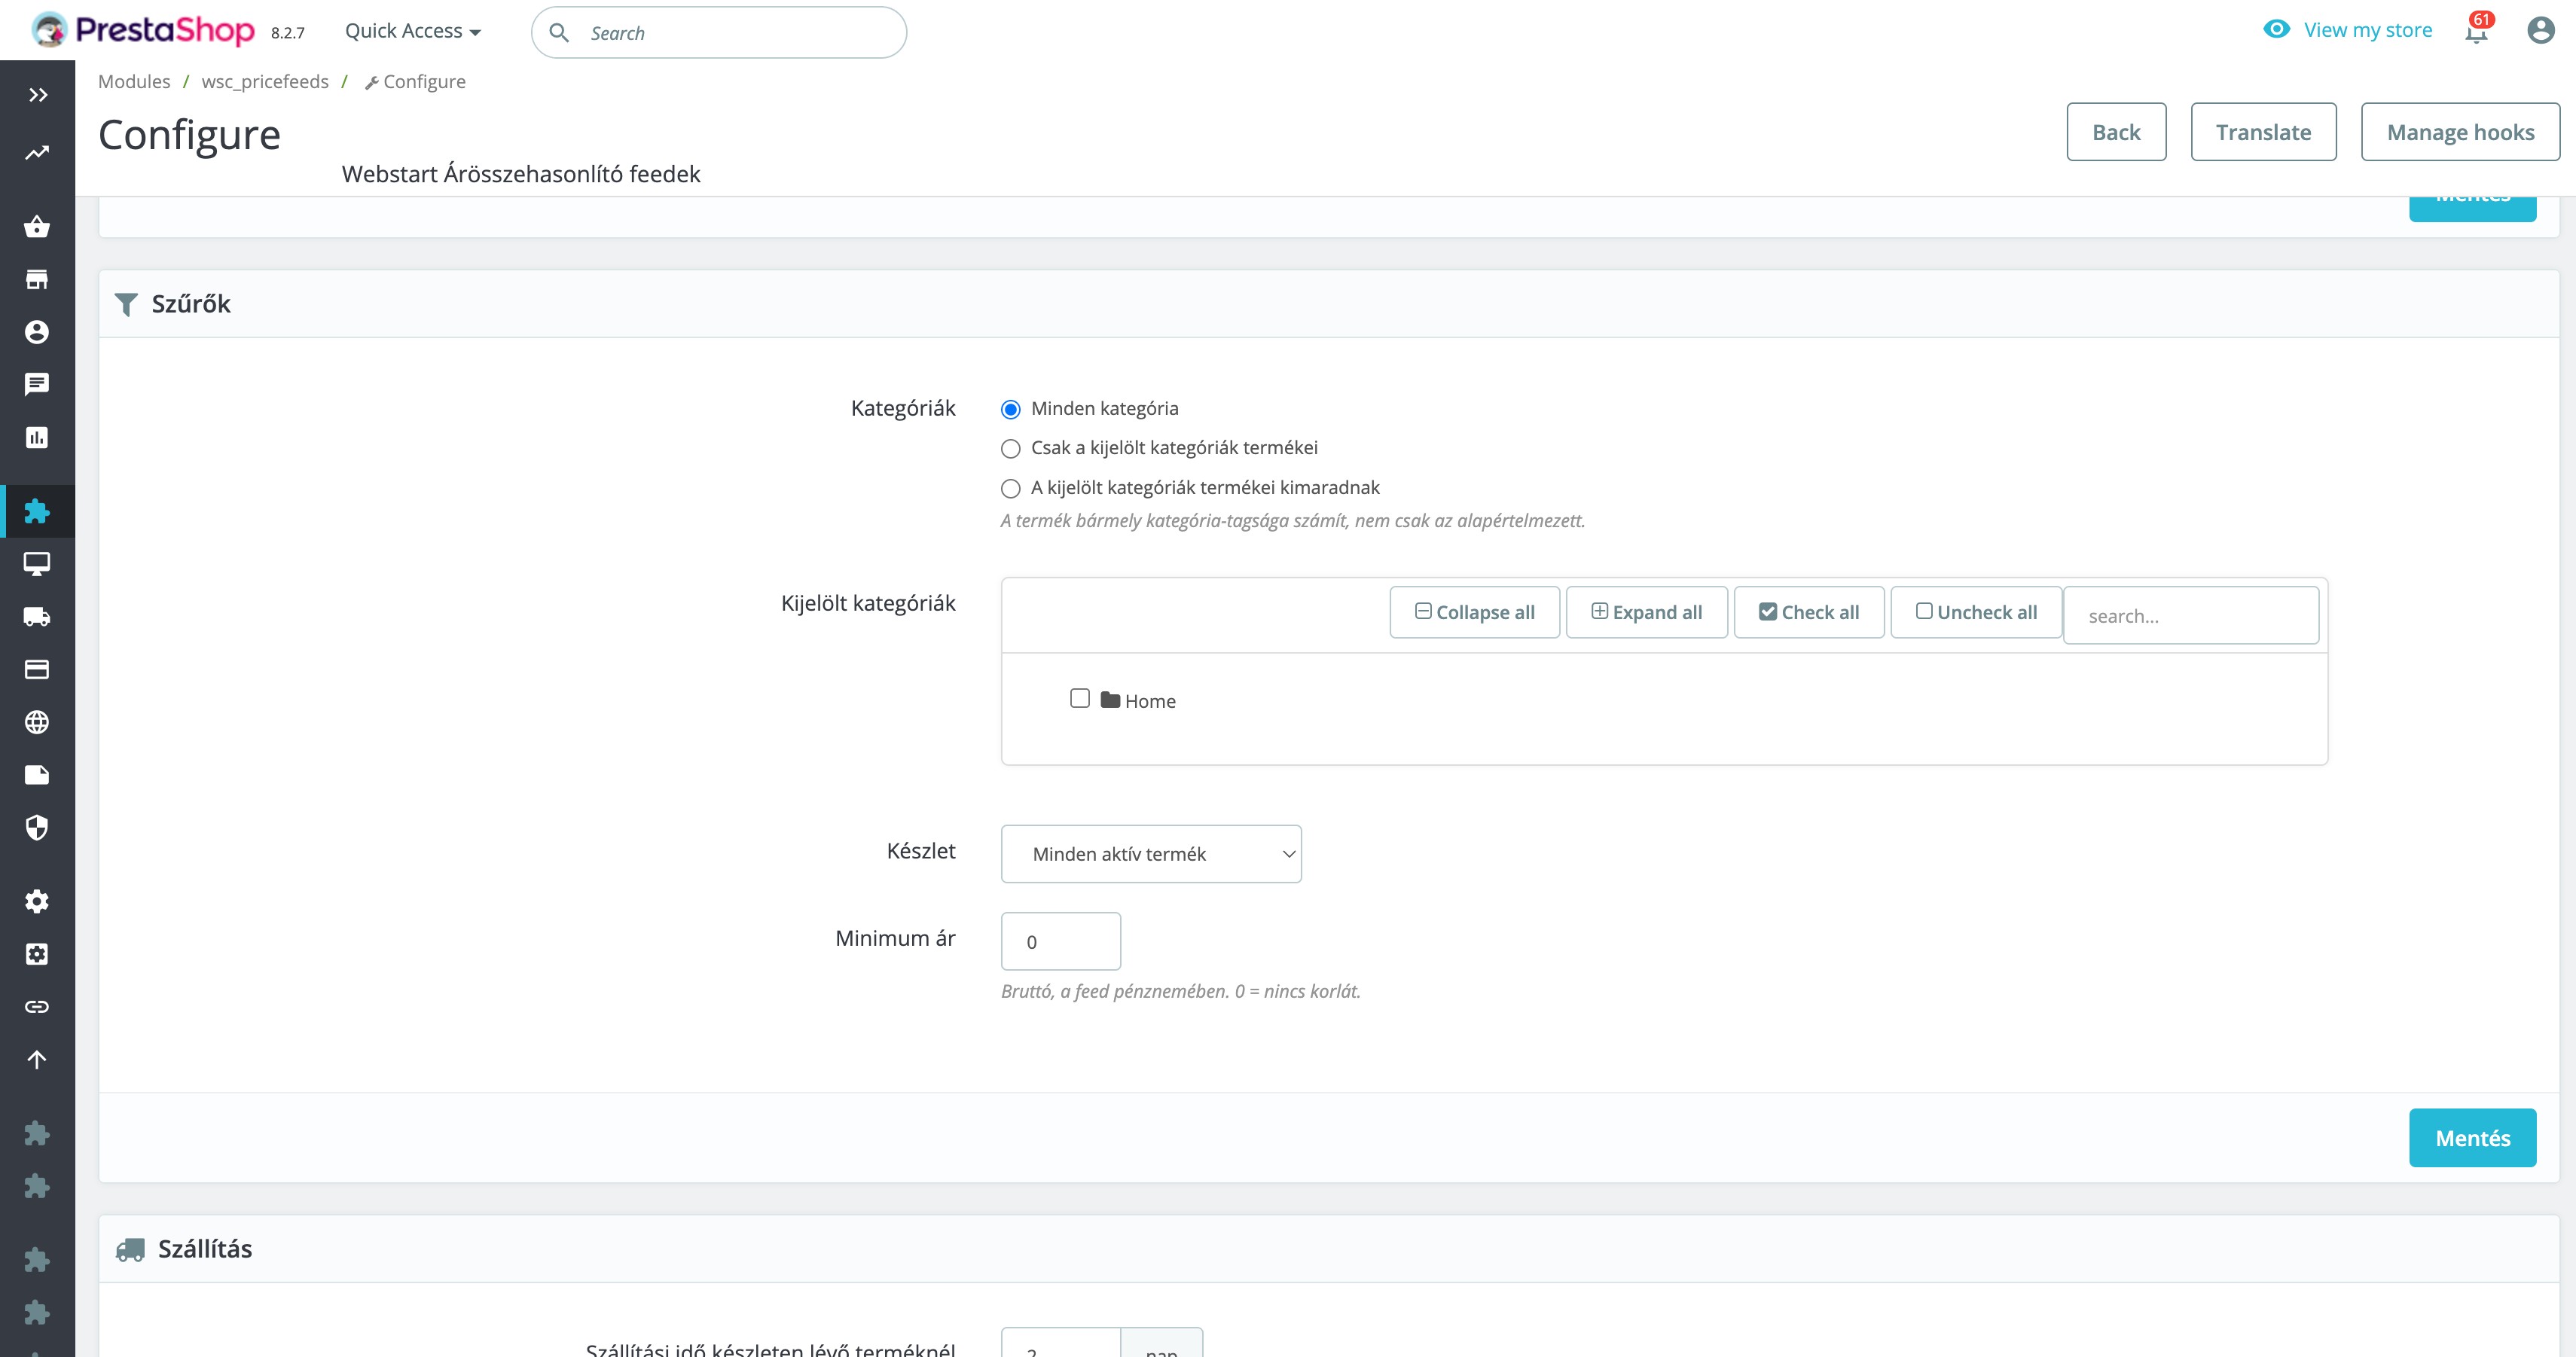Open Design via the desktop monitor icon
Screen dimensions: 2576x1357
[37, 564]
